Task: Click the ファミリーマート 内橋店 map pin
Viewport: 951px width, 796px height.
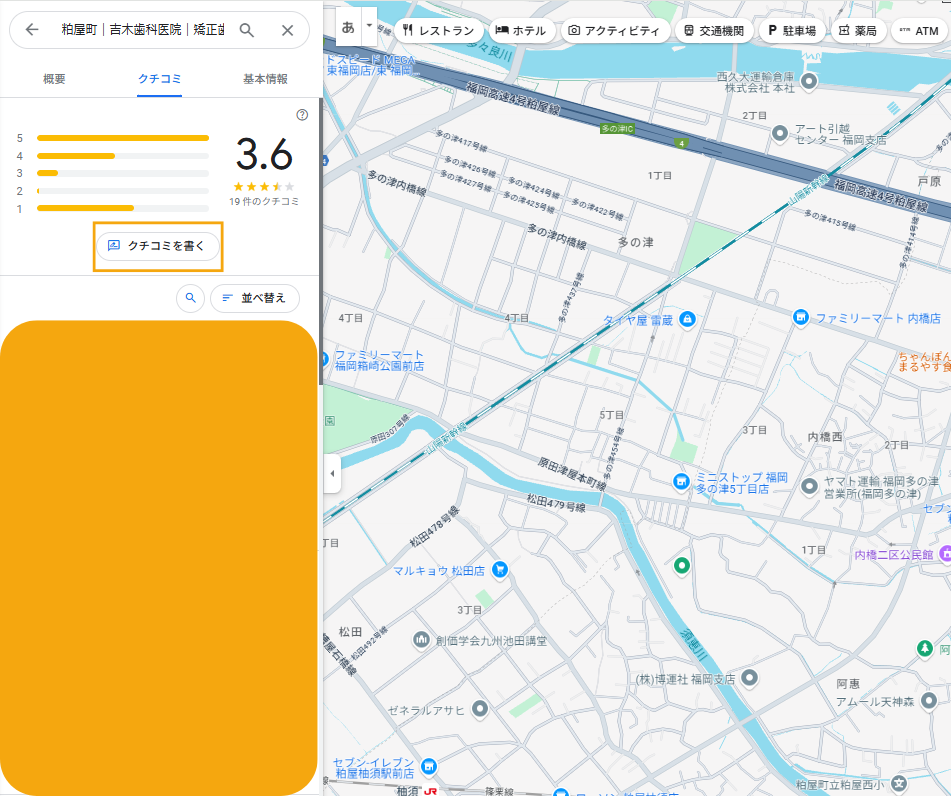Action: click(800, 317)
